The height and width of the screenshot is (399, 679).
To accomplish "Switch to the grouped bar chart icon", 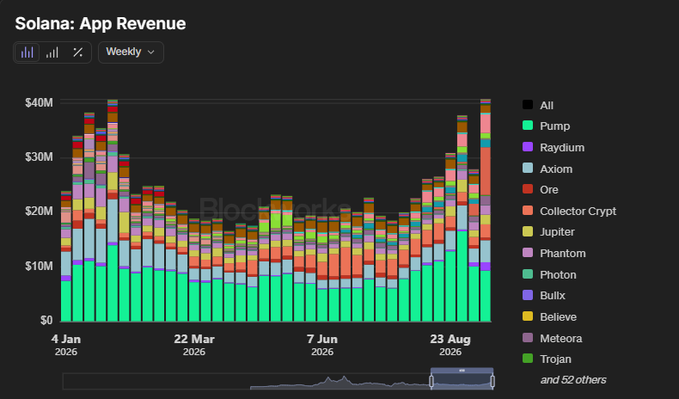I will click(52, 52).
